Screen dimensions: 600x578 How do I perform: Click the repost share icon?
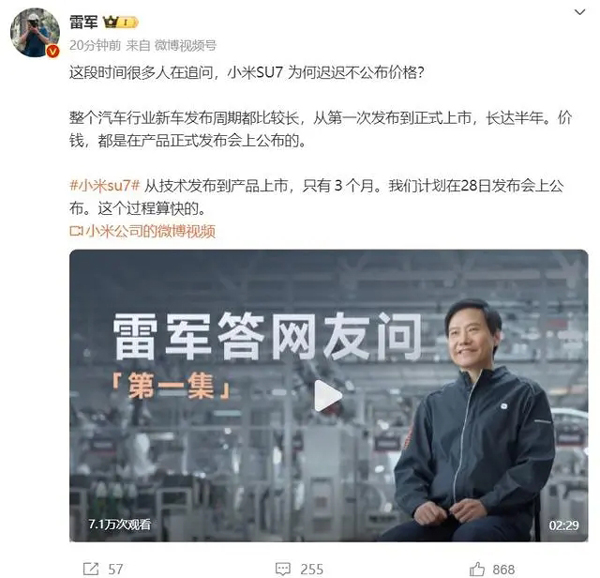(x=91, y=569)
